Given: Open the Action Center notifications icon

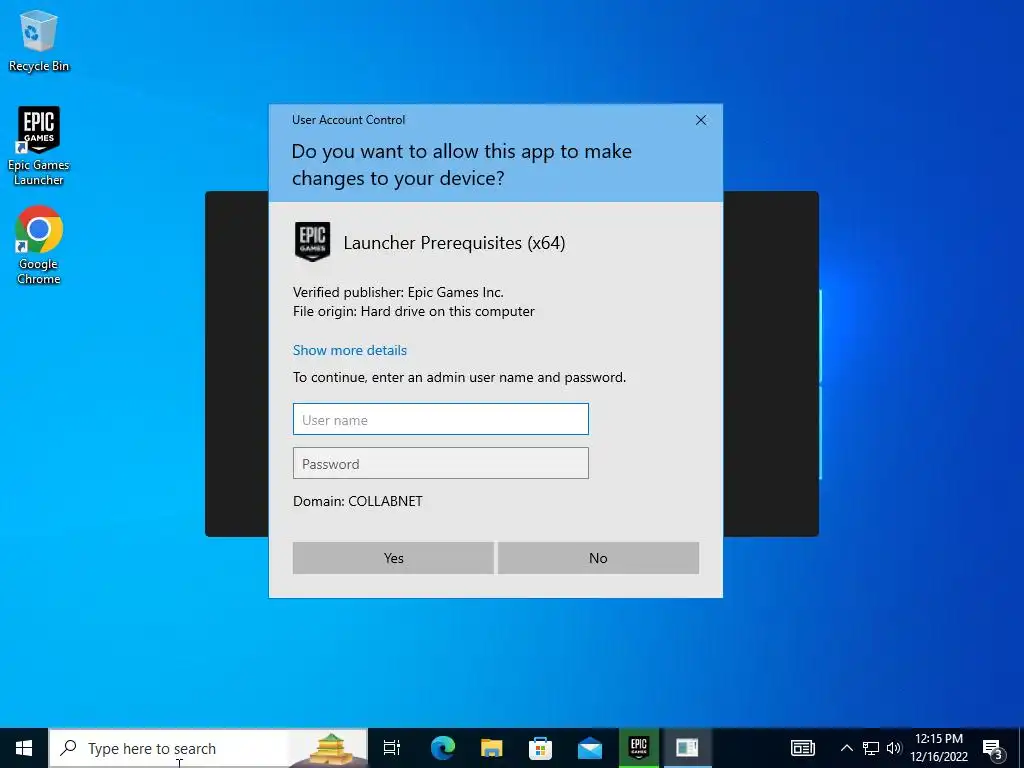Looking at the screenshot, I should coord(993,749).
